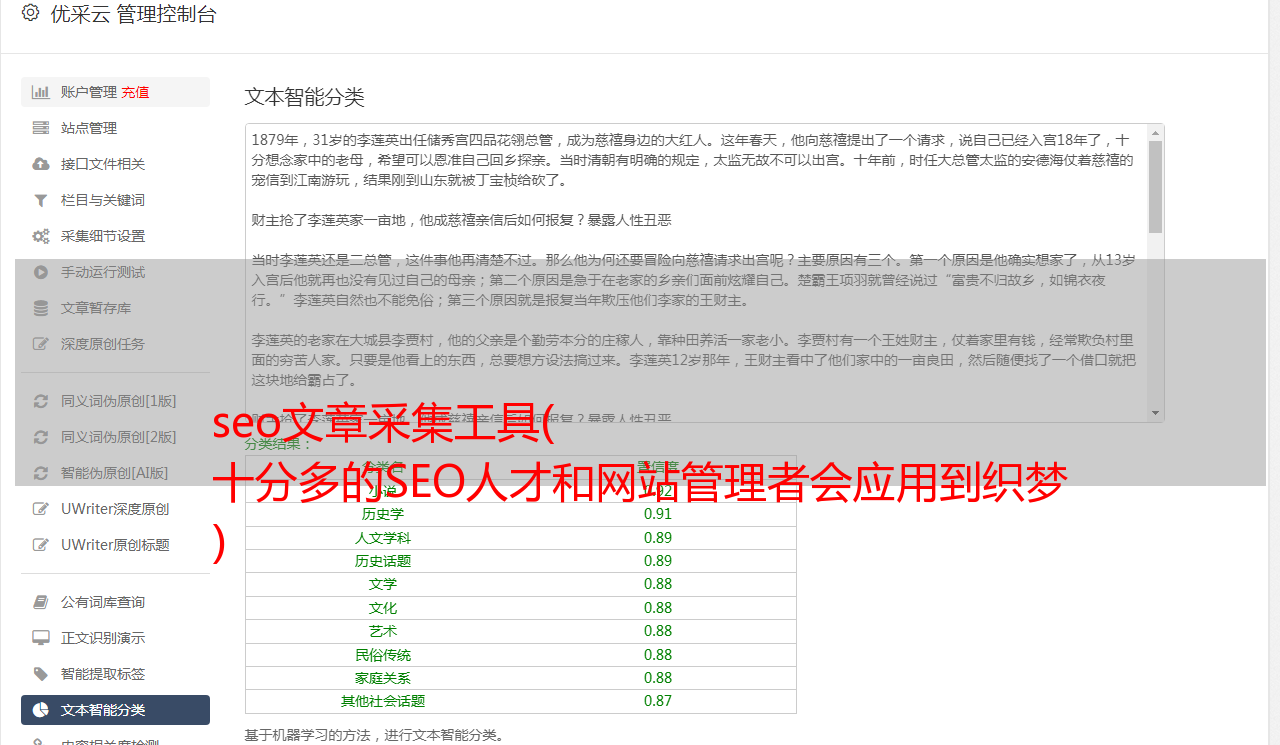
Task: Click the server icon for 站点管理
Action: coord(41,128)
